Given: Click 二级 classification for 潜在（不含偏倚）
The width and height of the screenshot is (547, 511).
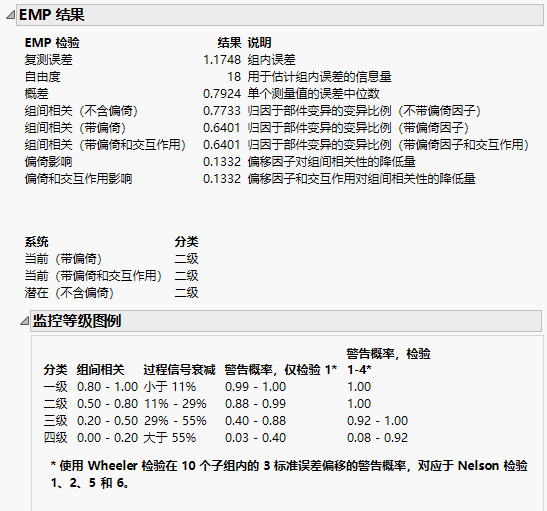Looking at the screenshot, I should (x=187, y=292).
